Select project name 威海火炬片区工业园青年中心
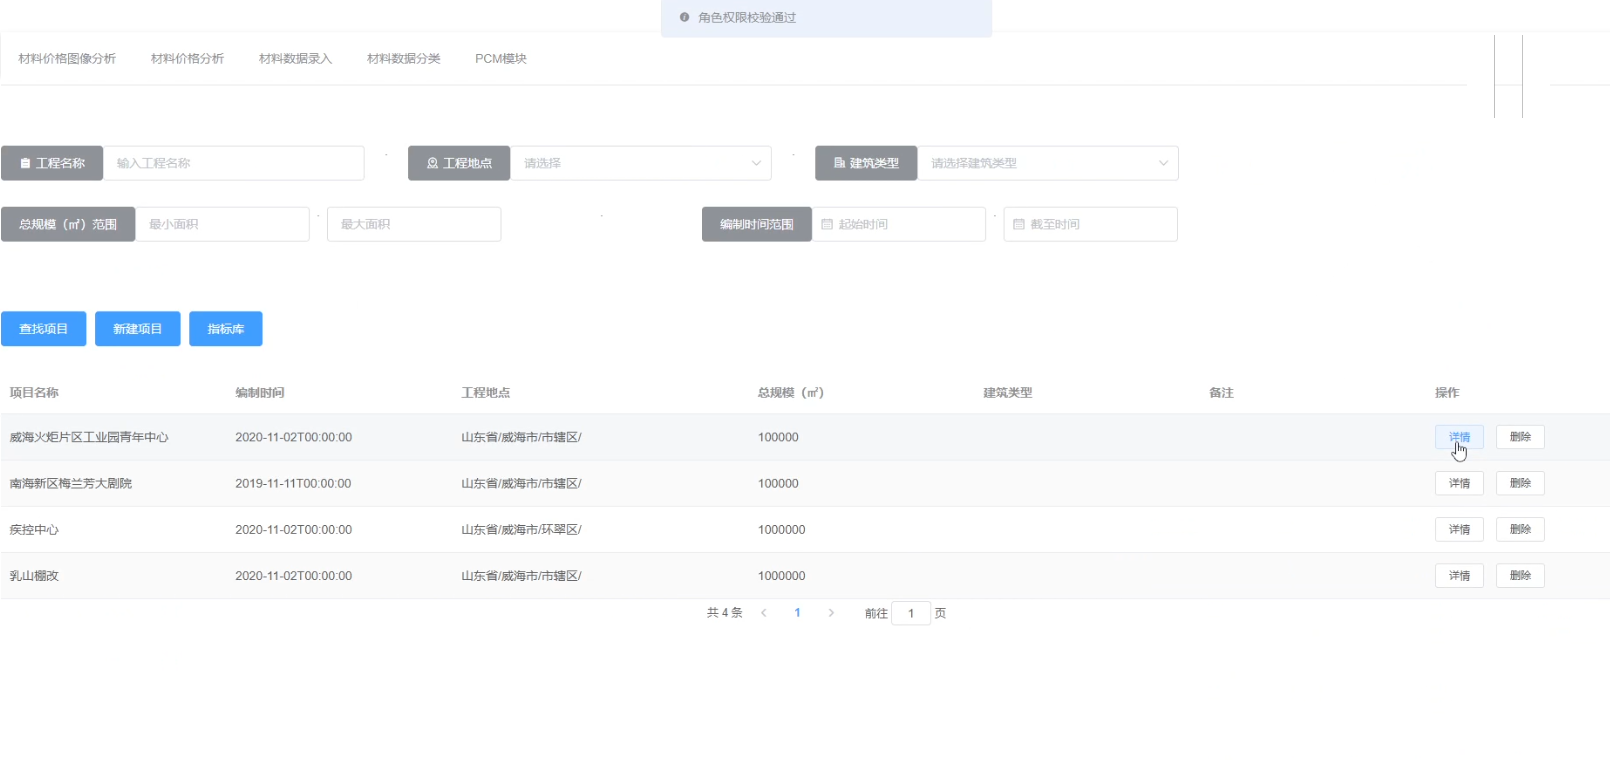1610x760 pixels. [89, 437]
